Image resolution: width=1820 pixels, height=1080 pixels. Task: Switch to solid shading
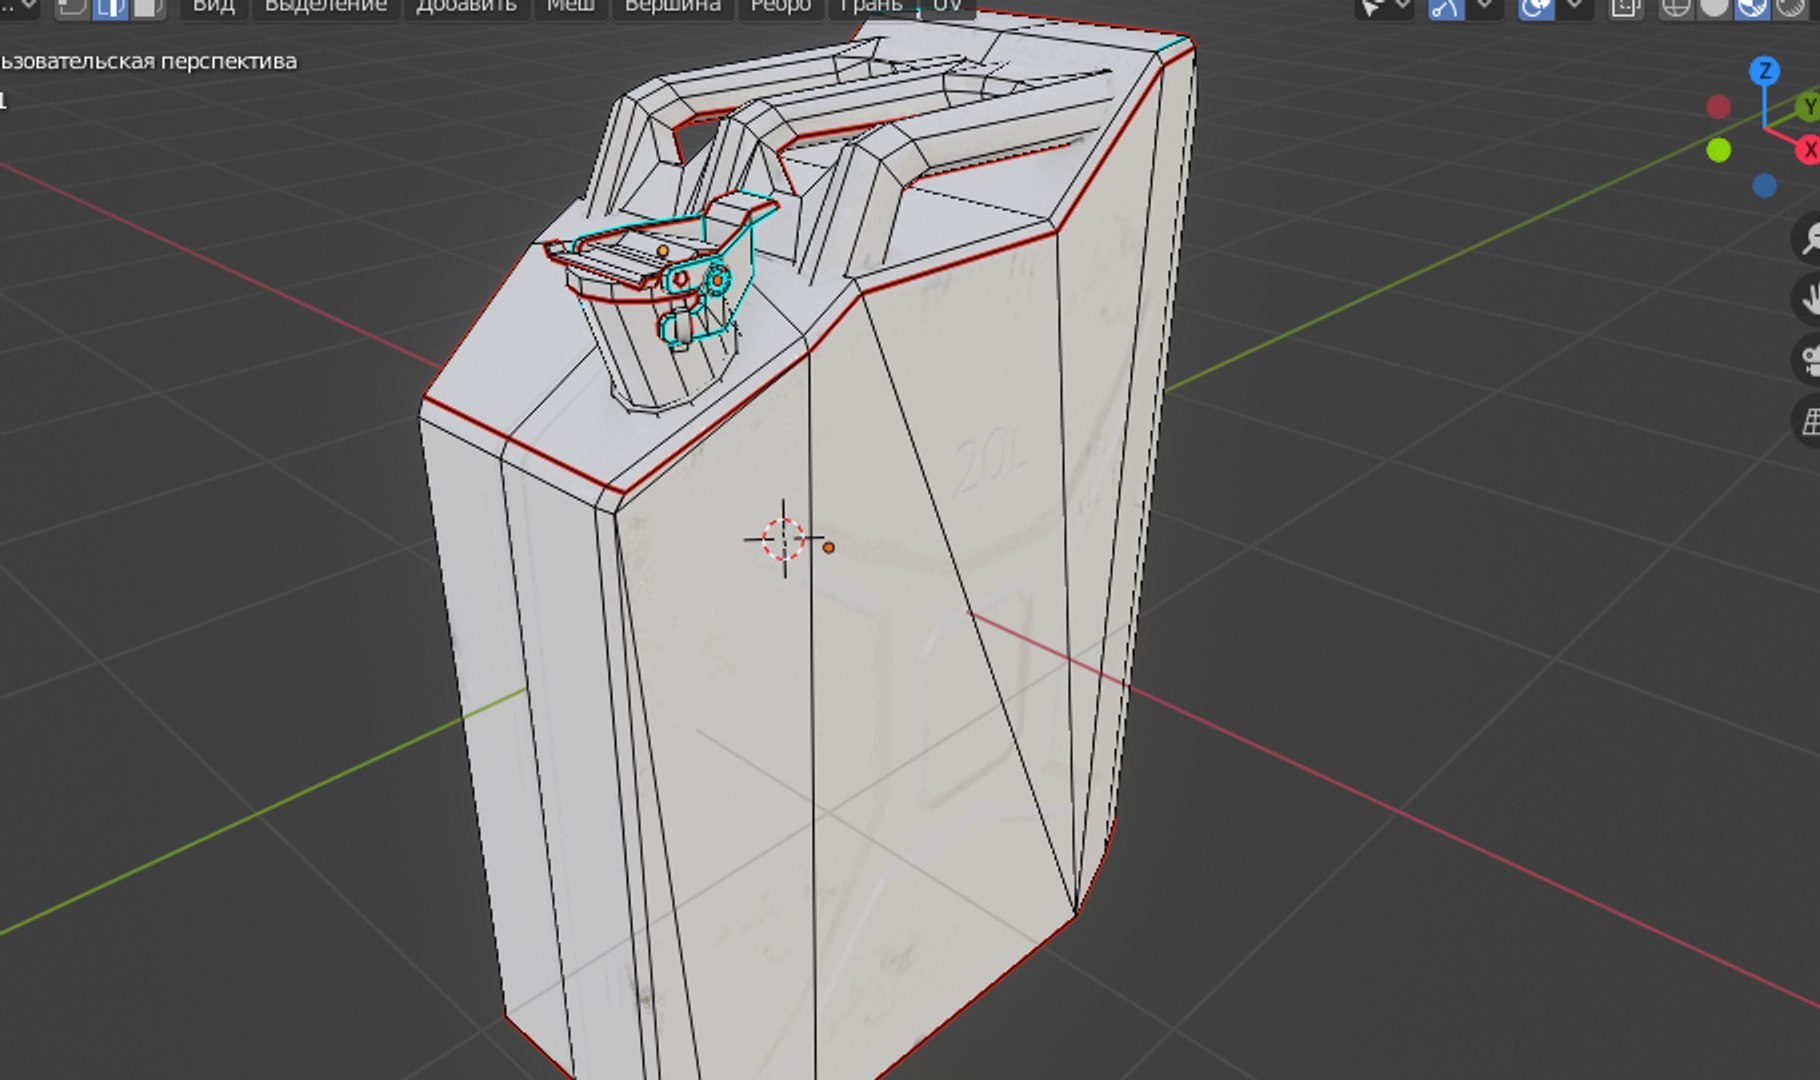pos(1714,8)
